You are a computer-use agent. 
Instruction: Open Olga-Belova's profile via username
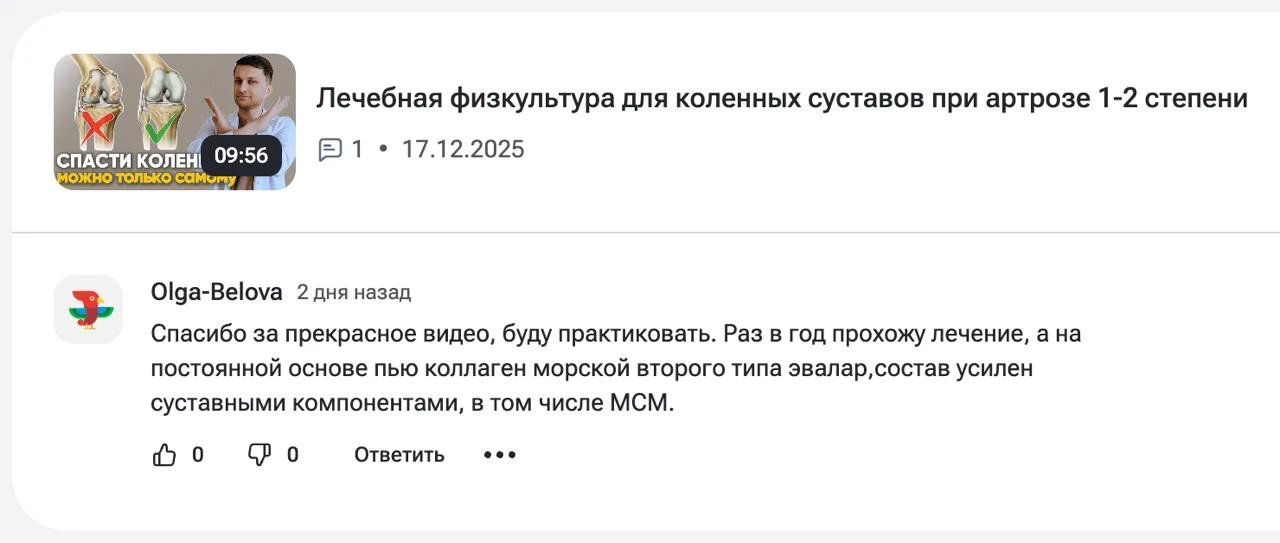[216, 292]
